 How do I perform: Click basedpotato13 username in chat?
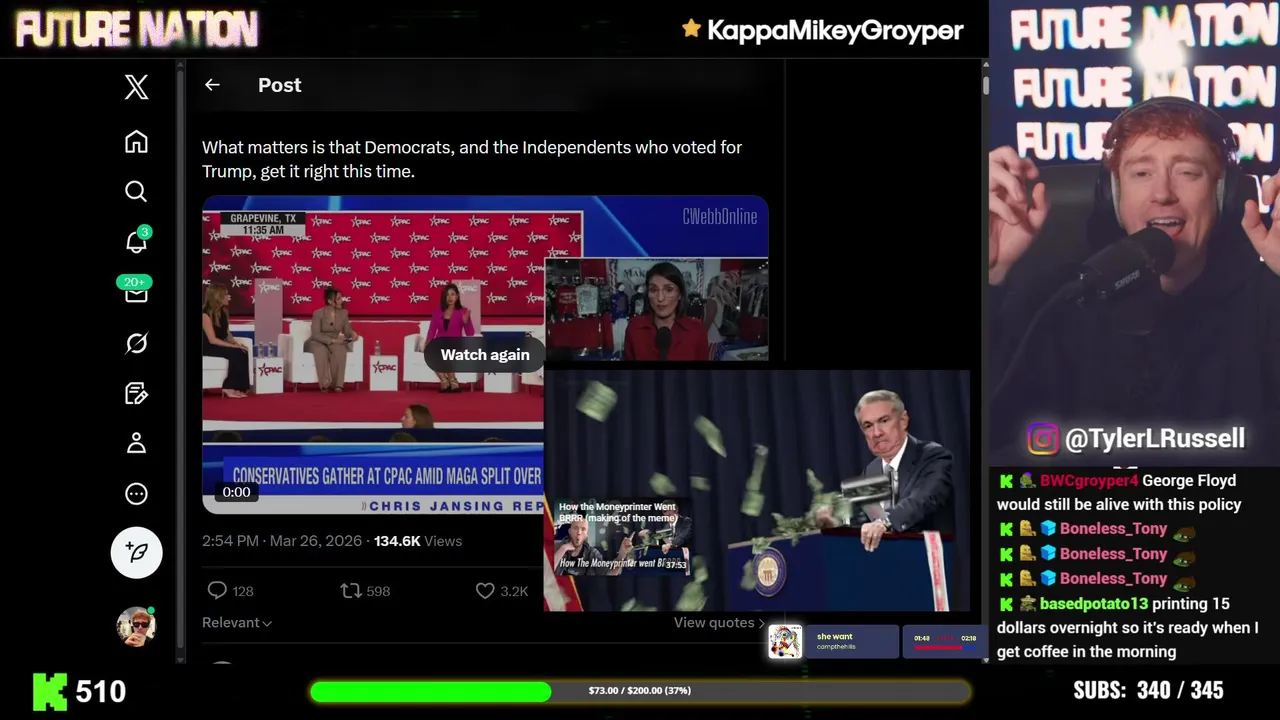pyautogui.click(x=1093, y=604)
